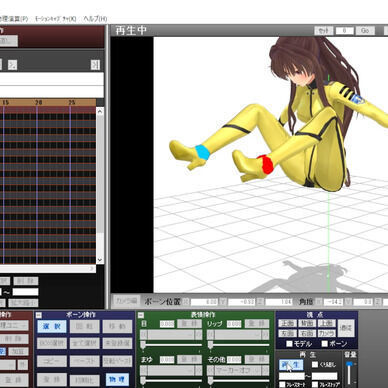Screen dimensions: 388x388
Task: Click the previous-morph arrow beside 目 dropdown
Action: [143, 334]
